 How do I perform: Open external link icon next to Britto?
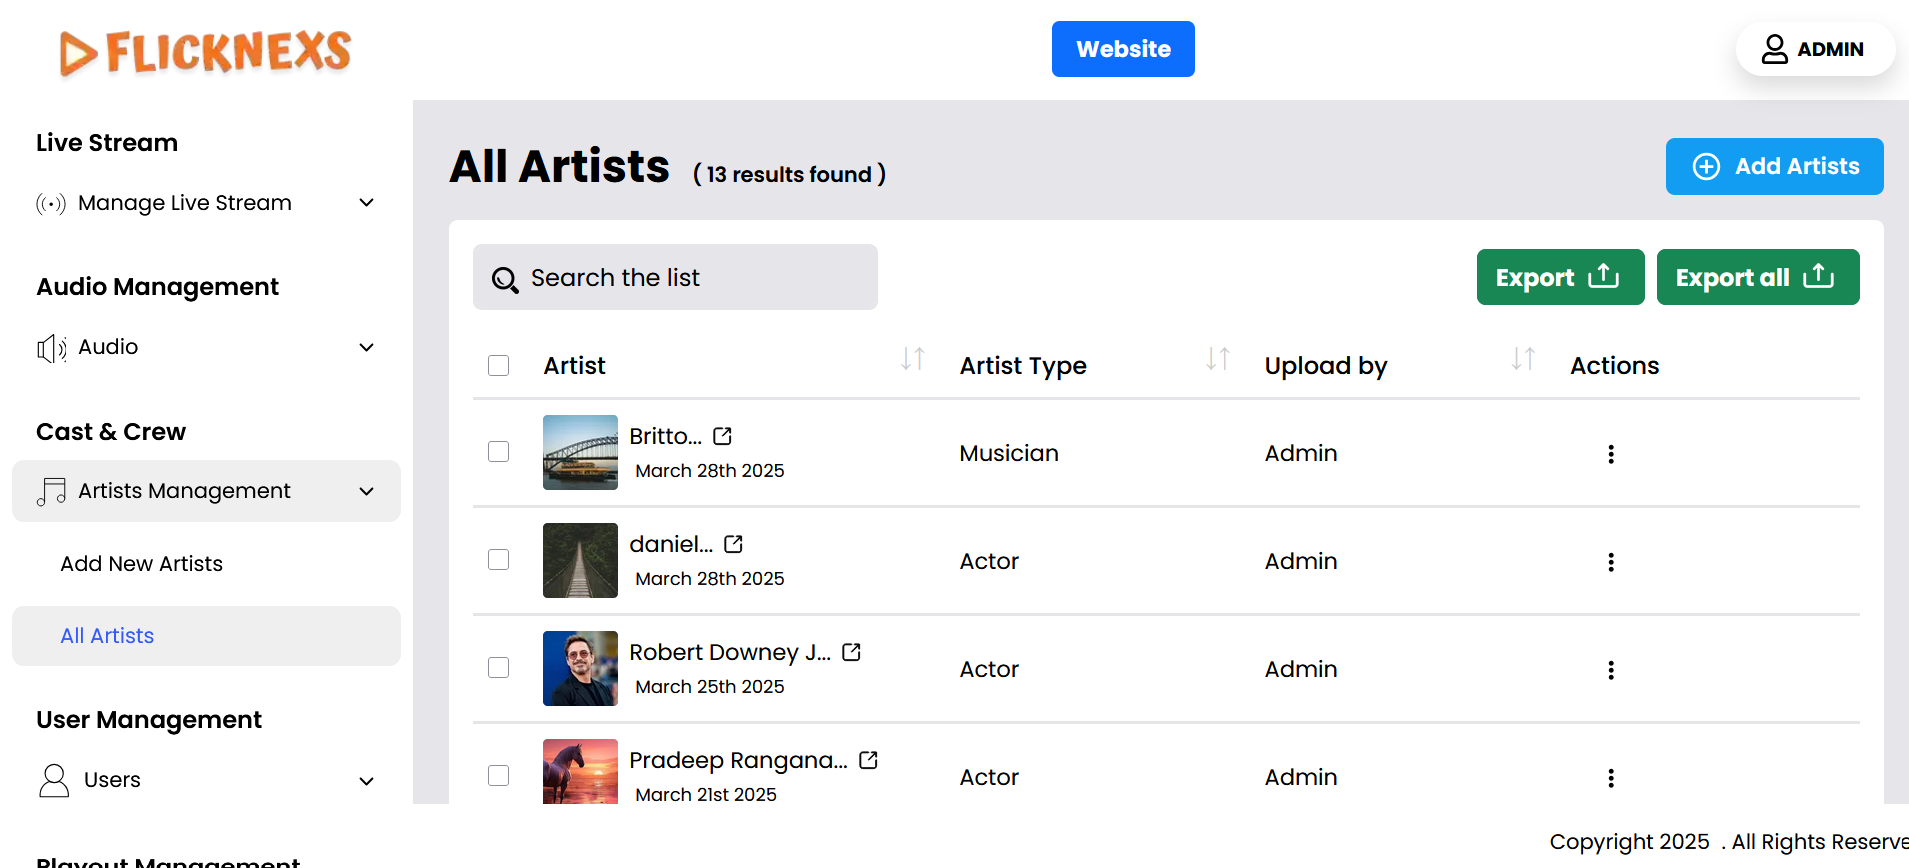(x=722, y=436)
